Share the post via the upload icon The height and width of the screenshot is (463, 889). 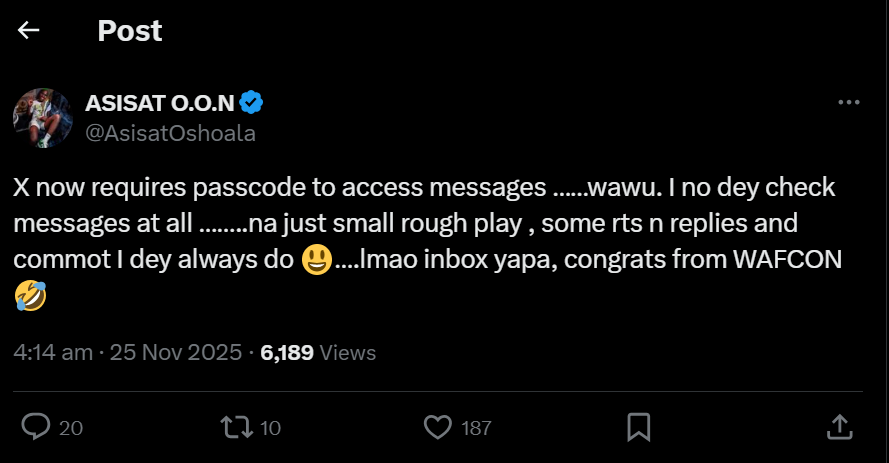839,427
